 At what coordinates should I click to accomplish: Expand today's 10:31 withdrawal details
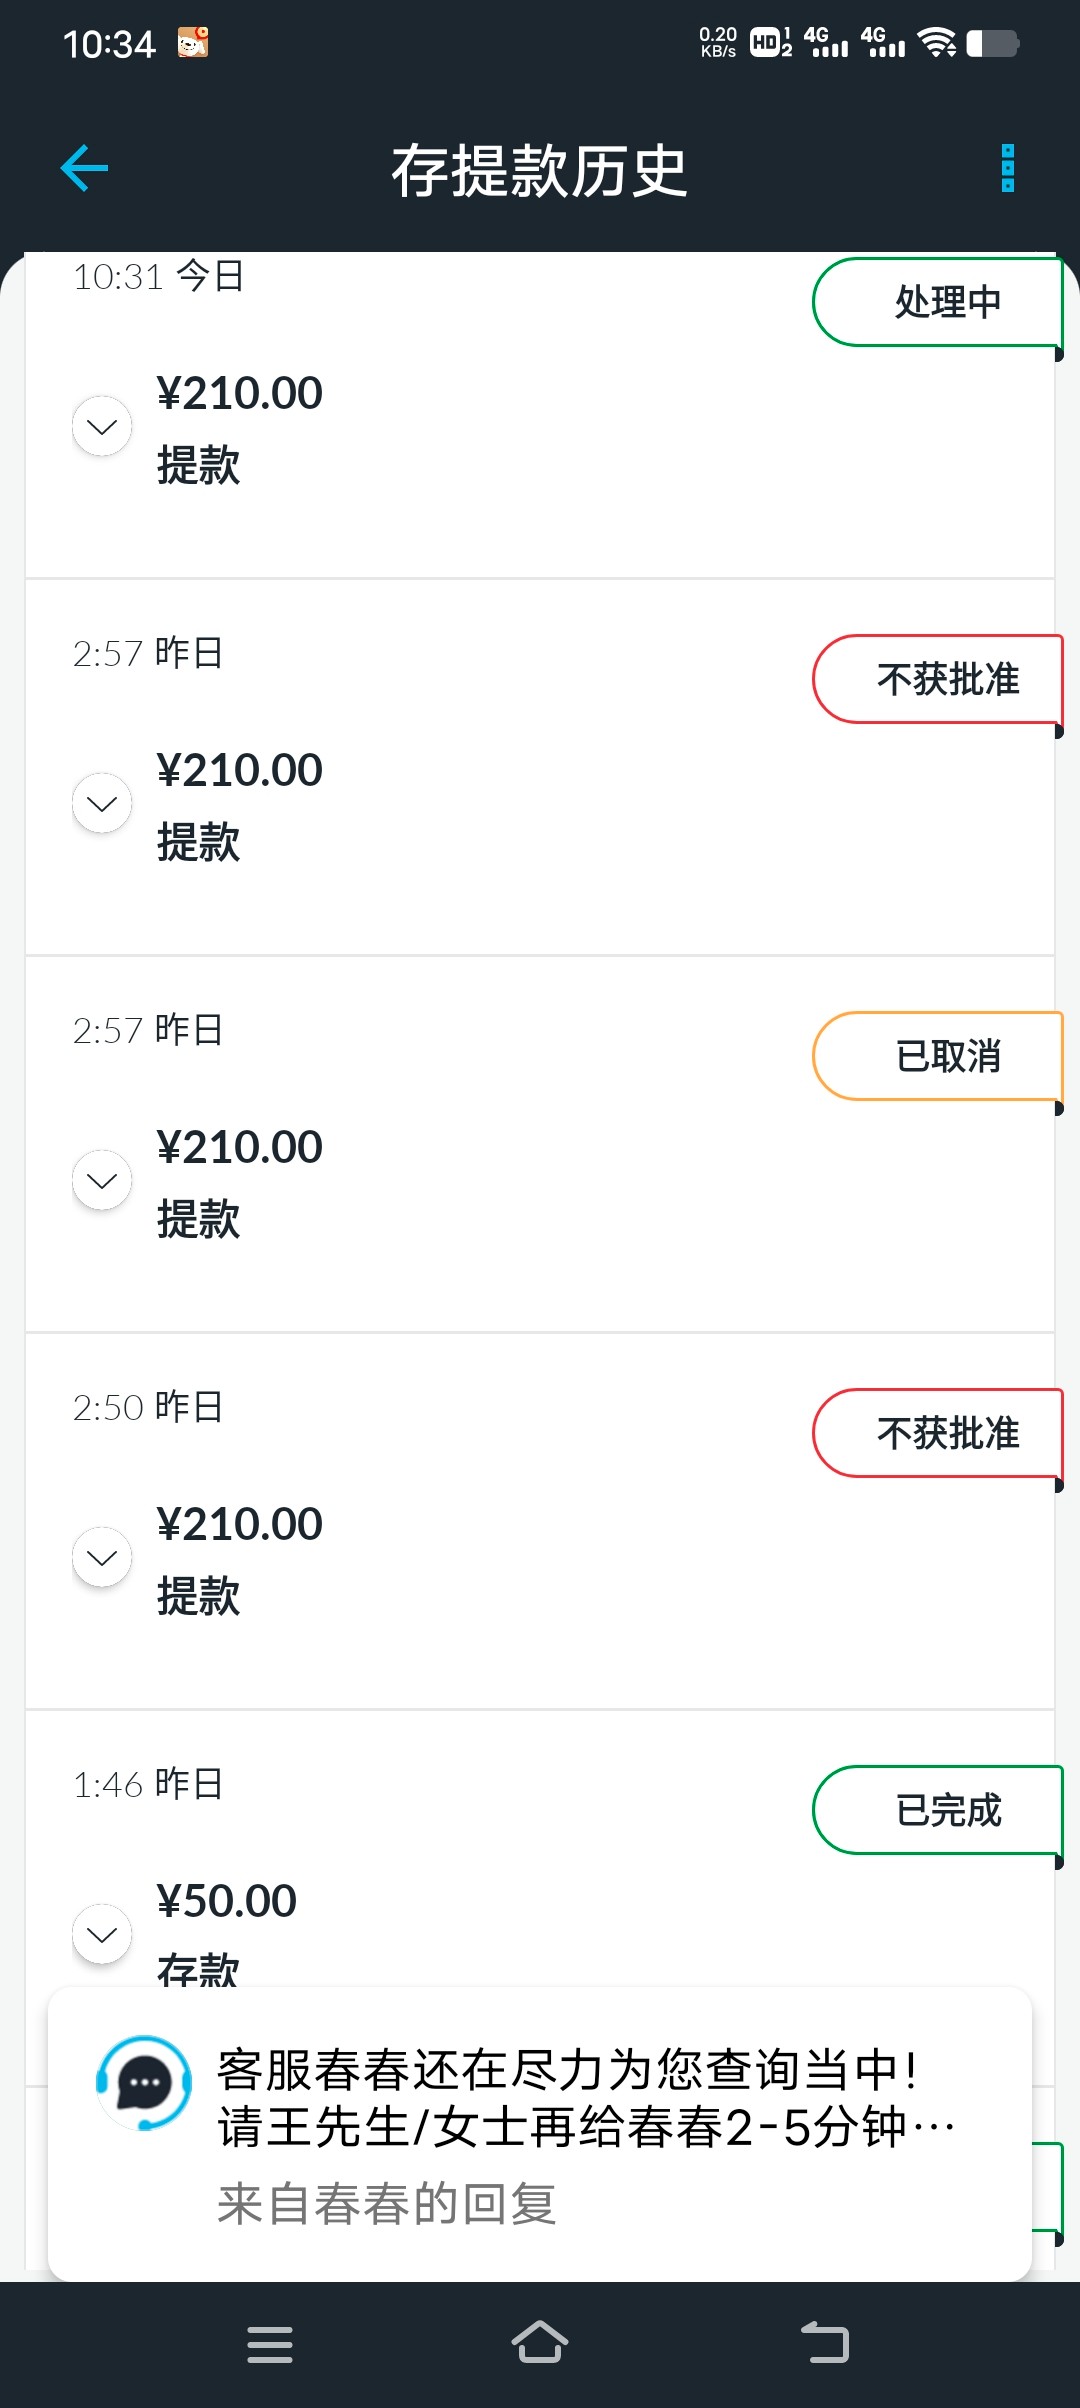(x=102, y=427)
